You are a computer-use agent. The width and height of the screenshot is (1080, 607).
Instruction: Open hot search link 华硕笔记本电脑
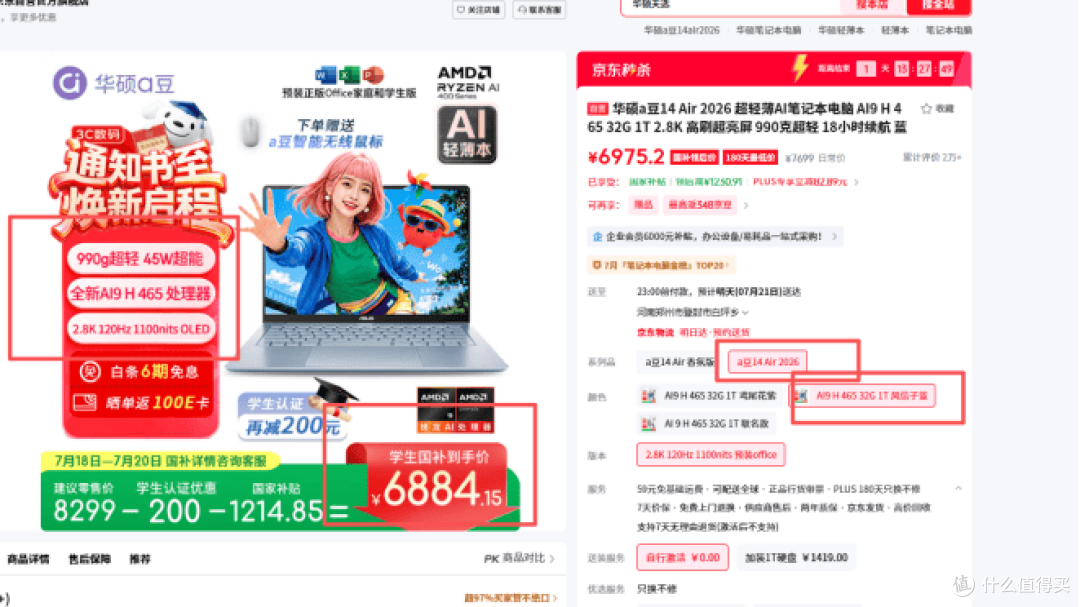tap(768, 30)
